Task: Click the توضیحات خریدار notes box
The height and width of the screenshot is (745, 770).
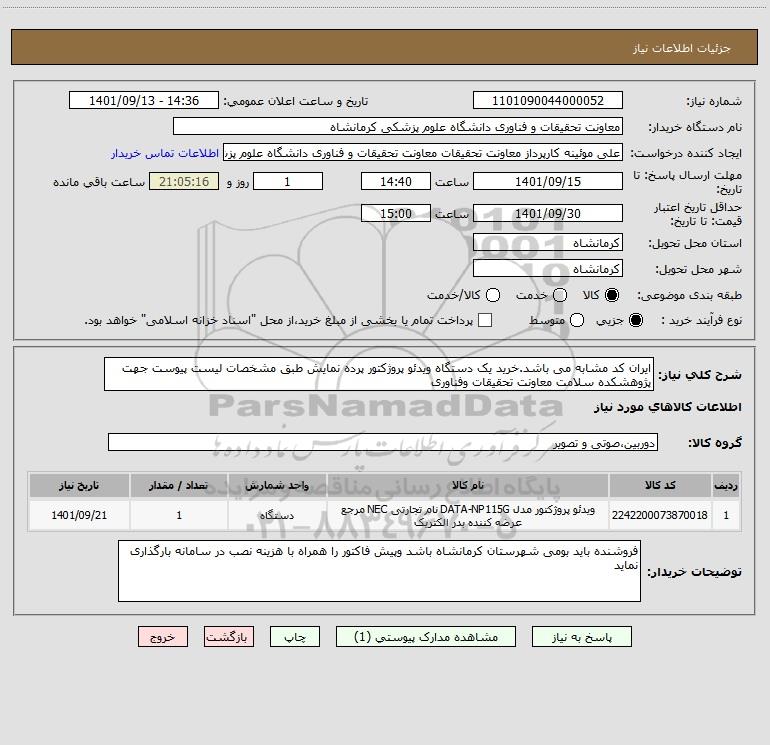Action: coord(379,571)
